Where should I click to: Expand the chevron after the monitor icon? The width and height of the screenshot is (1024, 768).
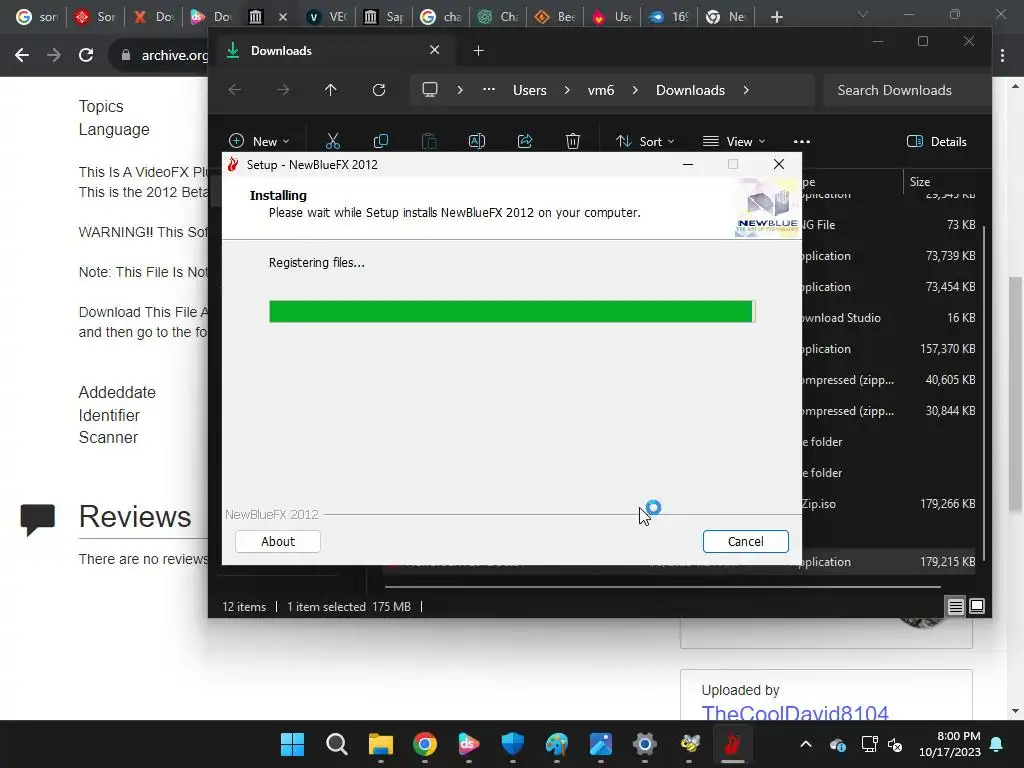[x=460, y=90]
